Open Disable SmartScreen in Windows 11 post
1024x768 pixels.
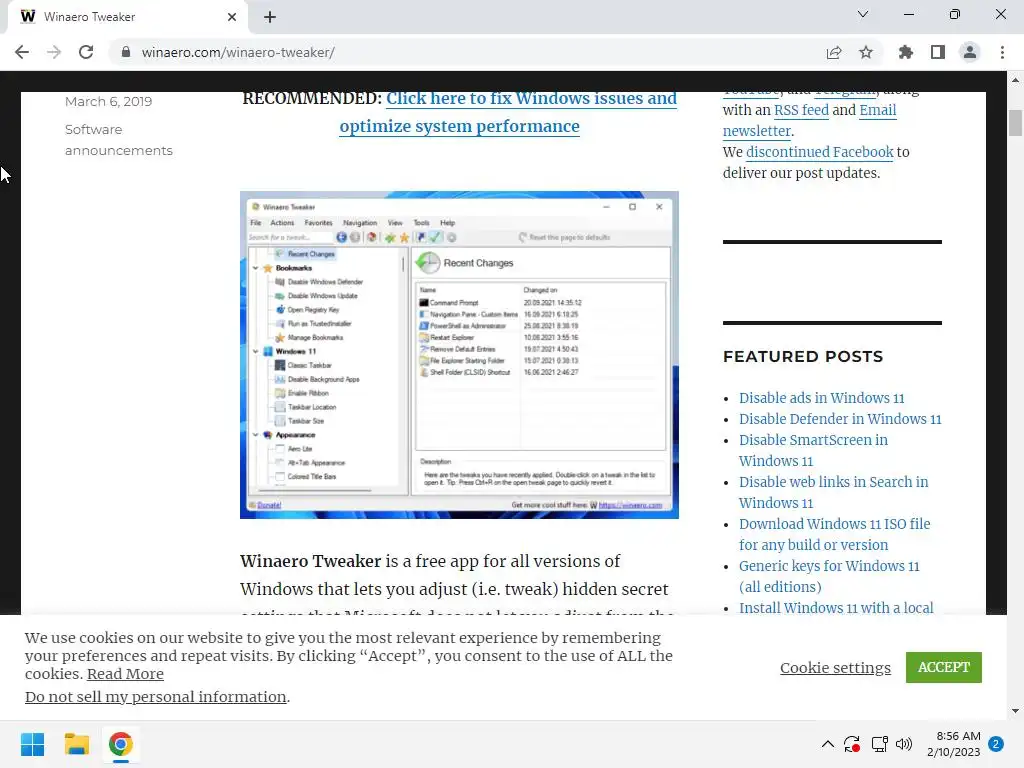(x=813, y=450)
